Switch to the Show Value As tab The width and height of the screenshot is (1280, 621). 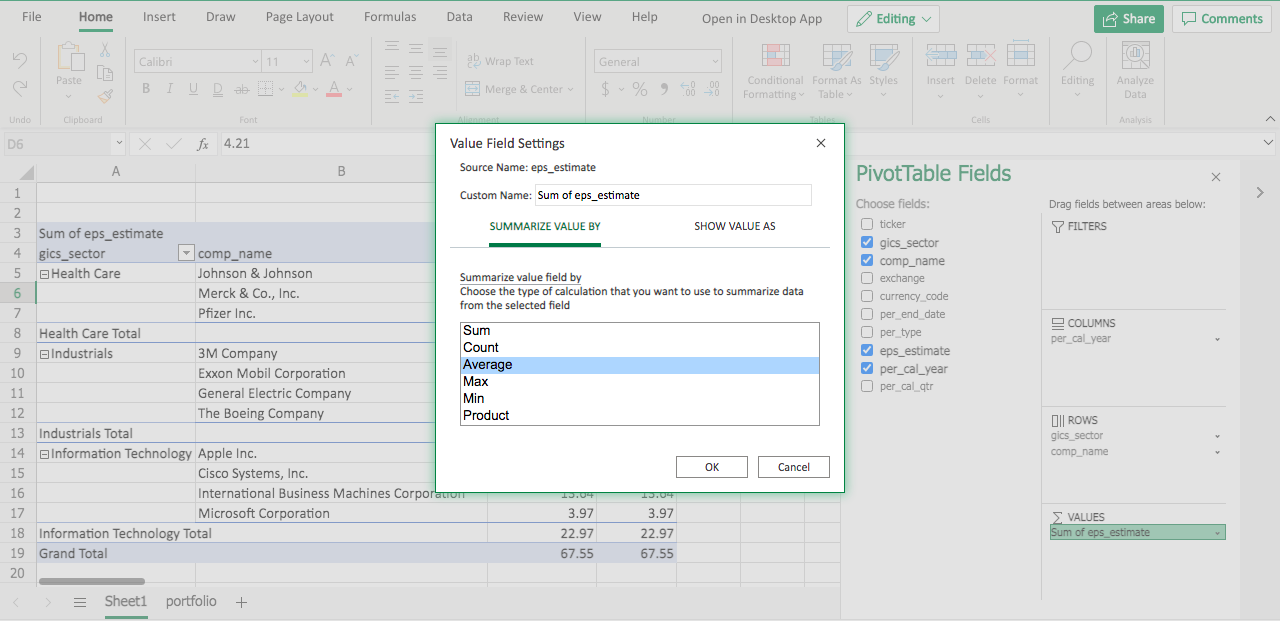(734, 226)
